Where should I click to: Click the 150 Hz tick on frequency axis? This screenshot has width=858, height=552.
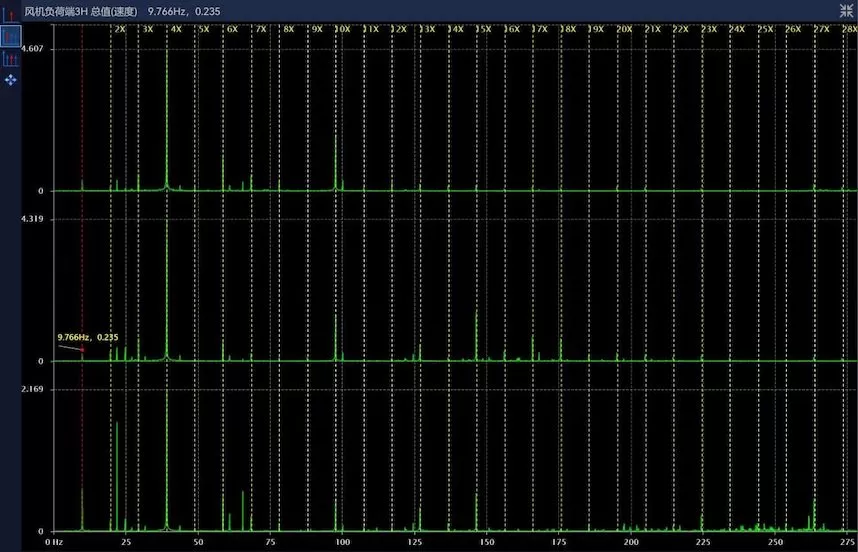coord(486,541)
